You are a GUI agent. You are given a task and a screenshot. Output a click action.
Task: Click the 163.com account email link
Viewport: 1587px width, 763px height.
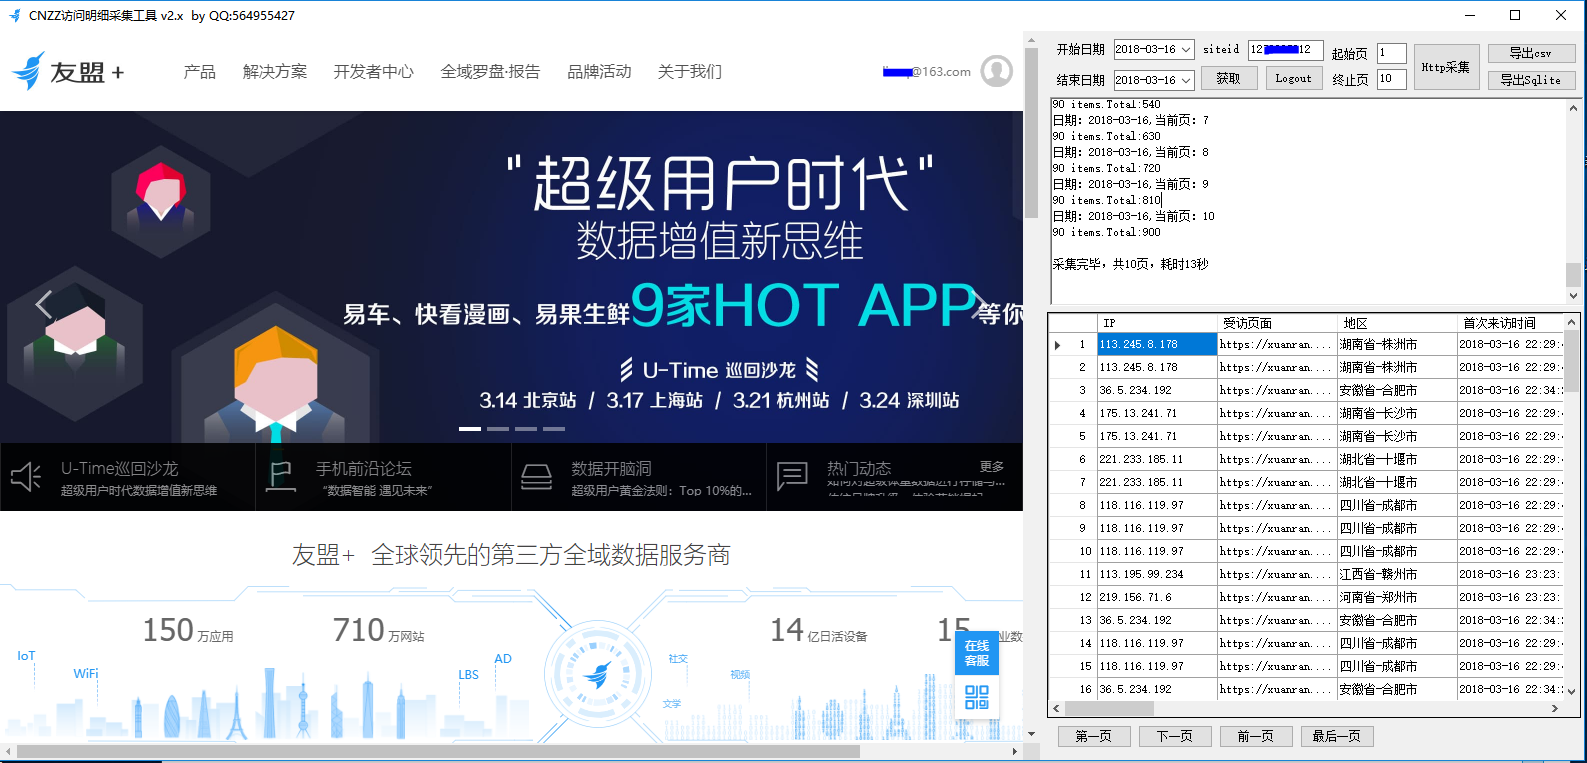[x=927, y=72]
